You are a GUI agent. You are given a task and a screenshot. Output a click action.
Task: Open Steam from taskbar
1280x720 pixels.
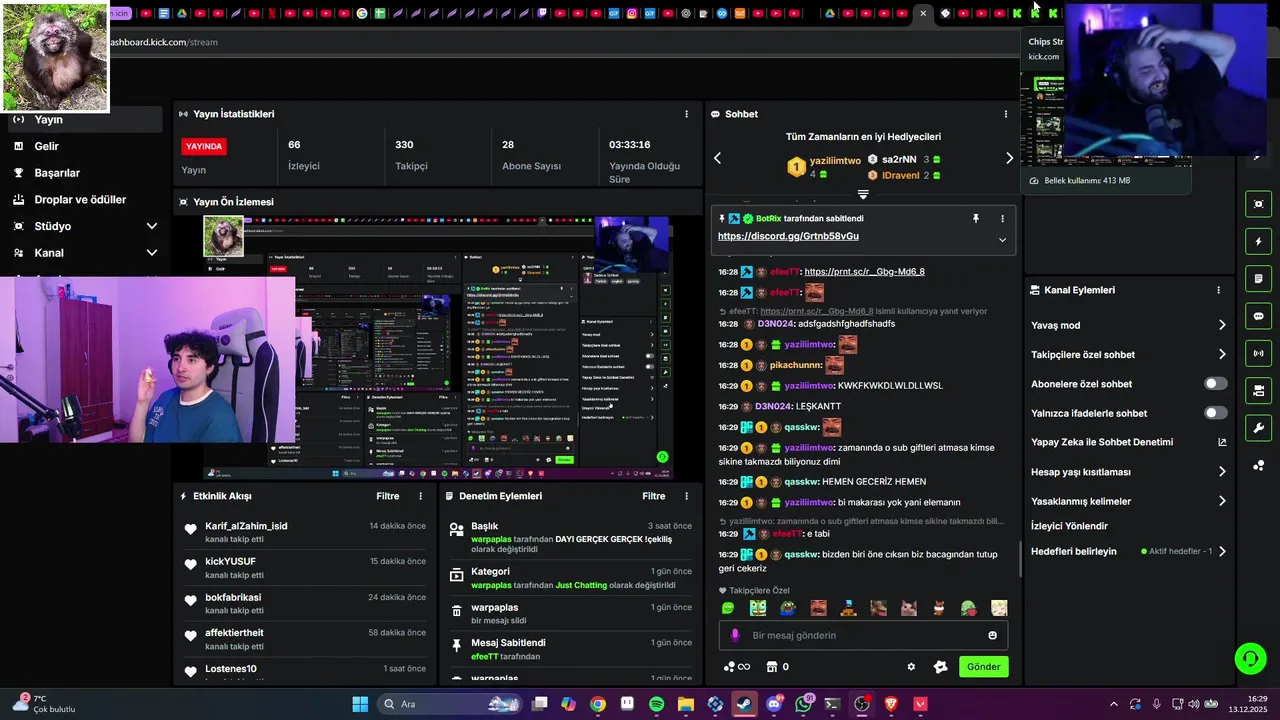[x=744, y=704]
